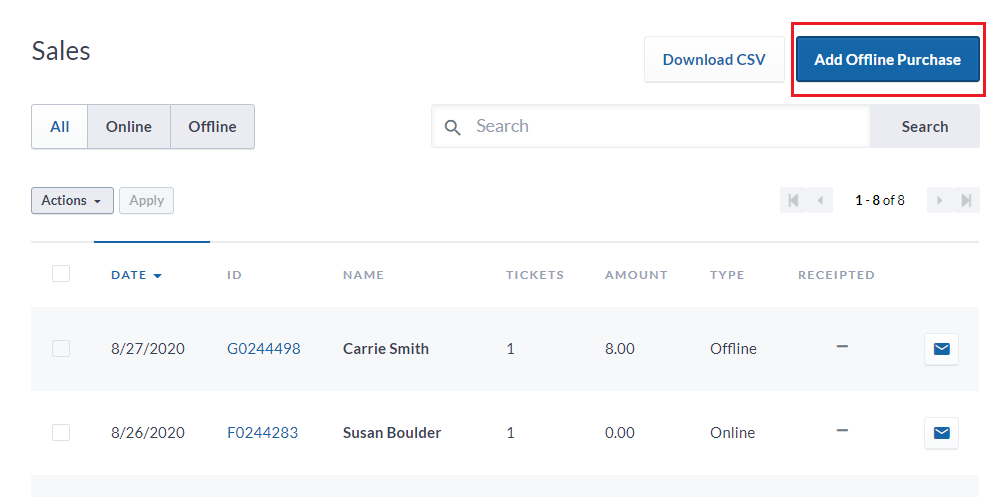Go to previous page of results
Screen dimensions: 1008x497
(820, 201)
